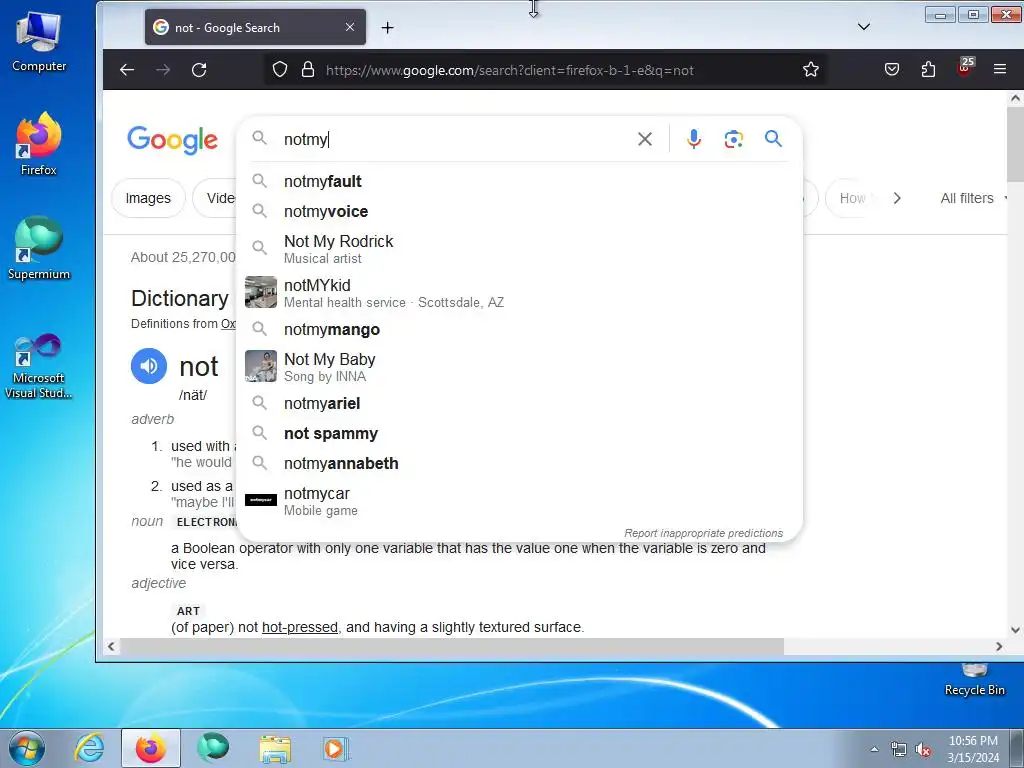
Task: Start voice search with microphone icon
Action: pyautogui.click(x=694, y=139)
